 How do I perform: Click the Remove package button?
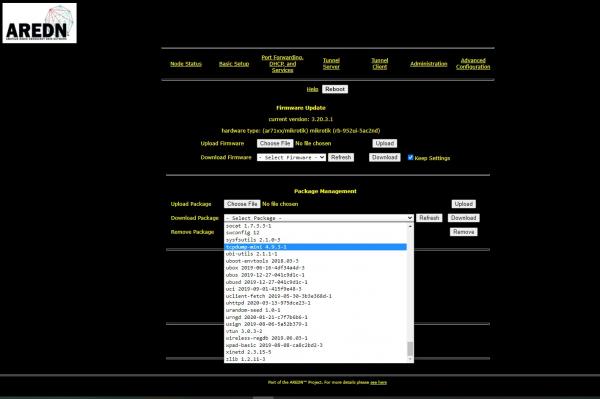[x=463, y=232]
